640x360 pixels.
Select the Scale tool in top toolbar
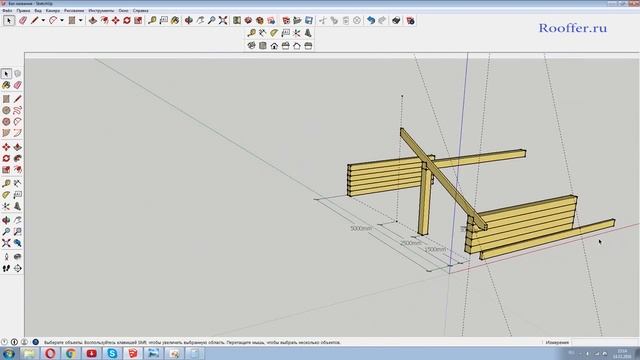[138, 20]
